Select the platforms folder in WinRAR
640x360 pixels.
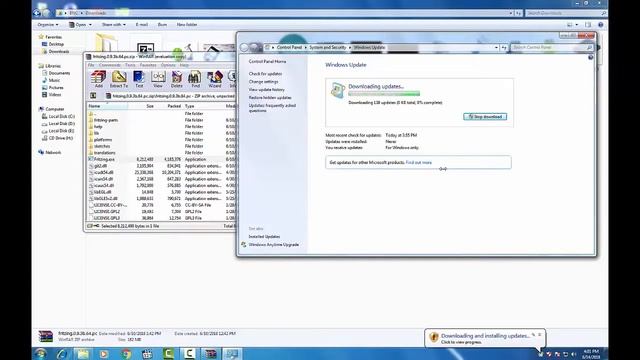pos(102,140)
